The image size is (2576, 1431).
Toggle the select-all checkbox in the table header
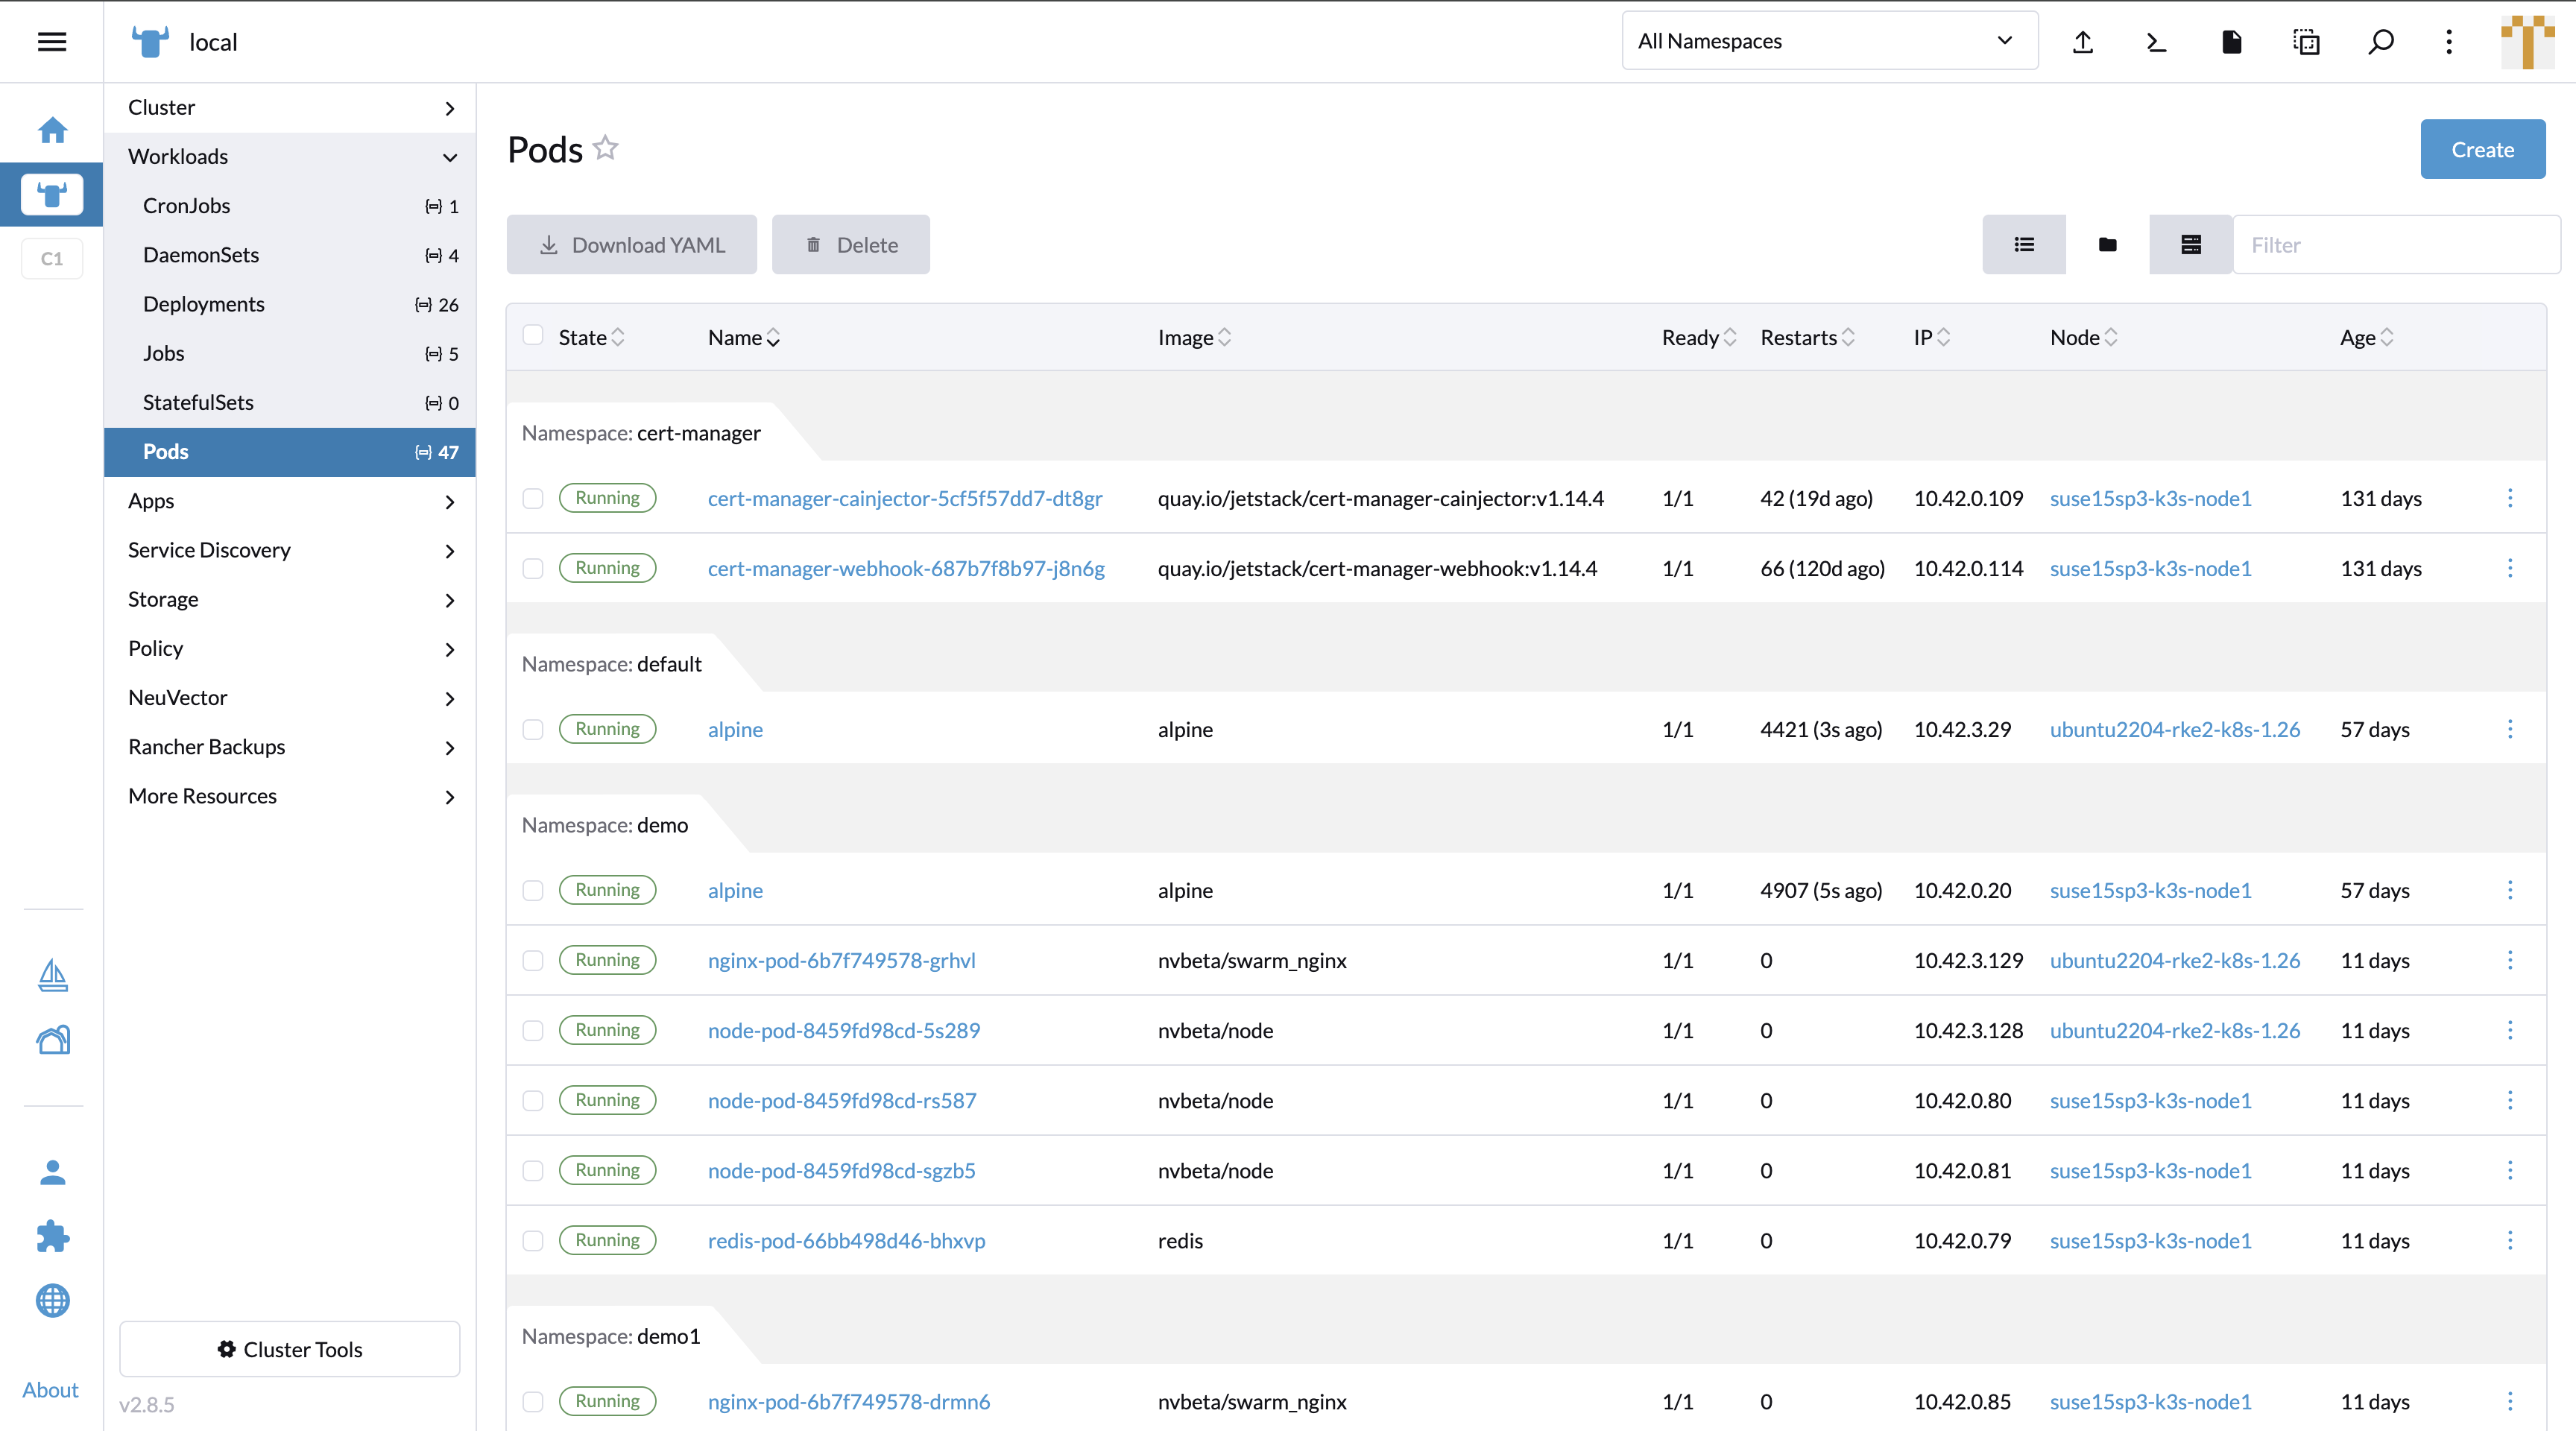point(533,336)
